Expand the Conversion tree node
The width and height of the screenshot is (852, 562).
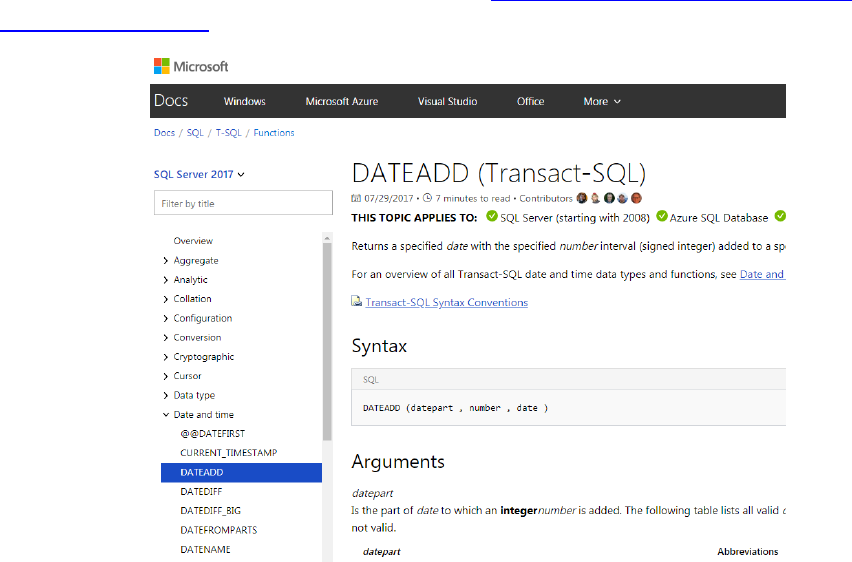coord(166,338)
